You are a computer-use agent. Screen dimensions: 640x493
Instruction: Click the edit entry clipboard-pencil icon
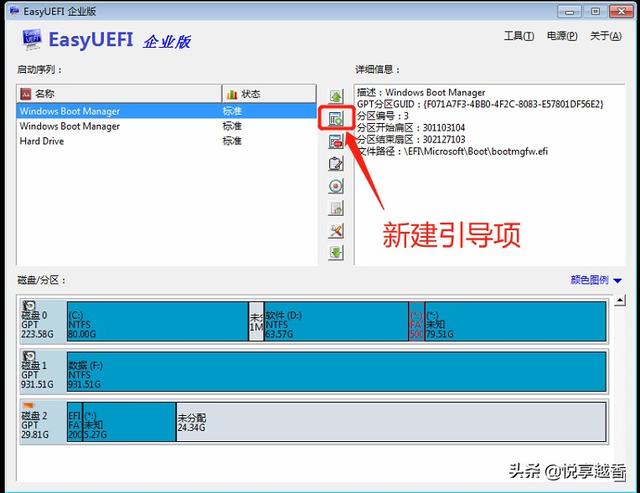pyautogui.click(x=336, y=164)
